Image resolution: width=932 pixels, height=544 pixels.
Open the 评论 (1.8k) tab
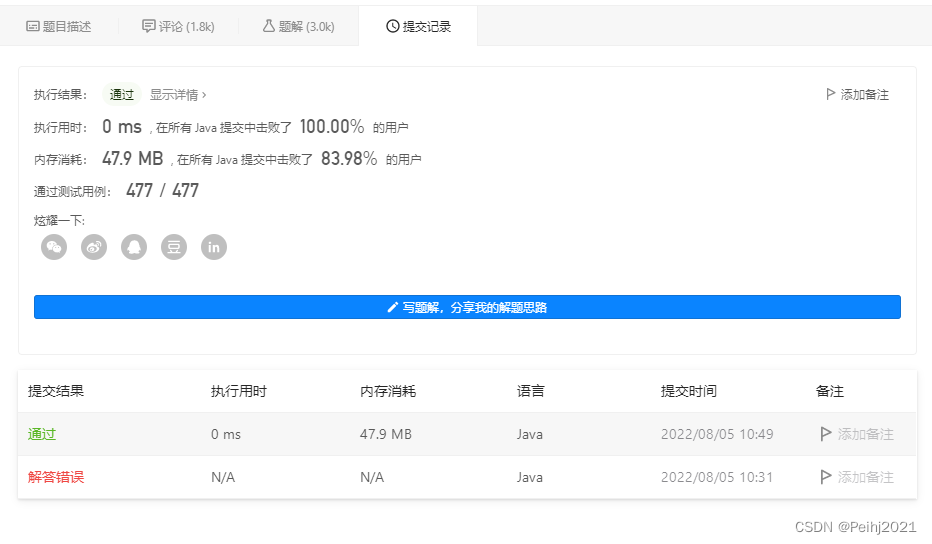[x=178, y=26]
